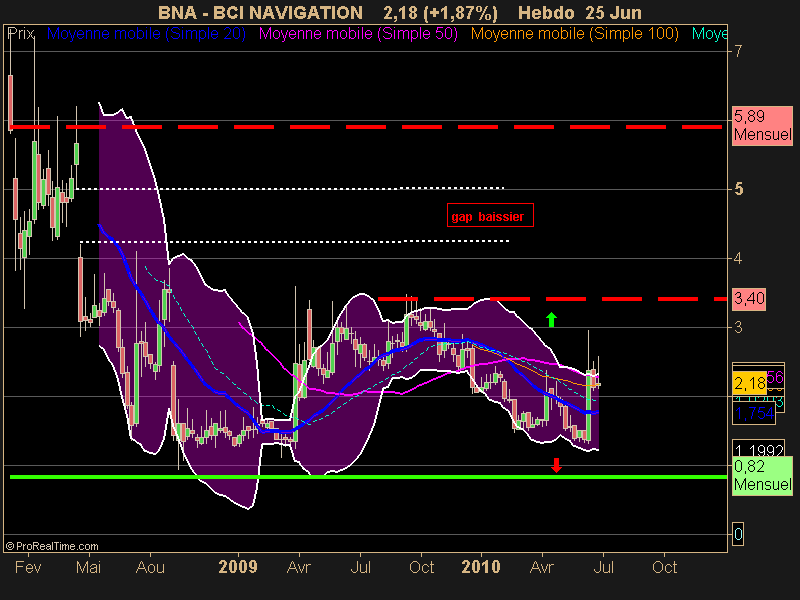Click the '3' value on price axis
The image size is (800, 600).
coord(738,327)
